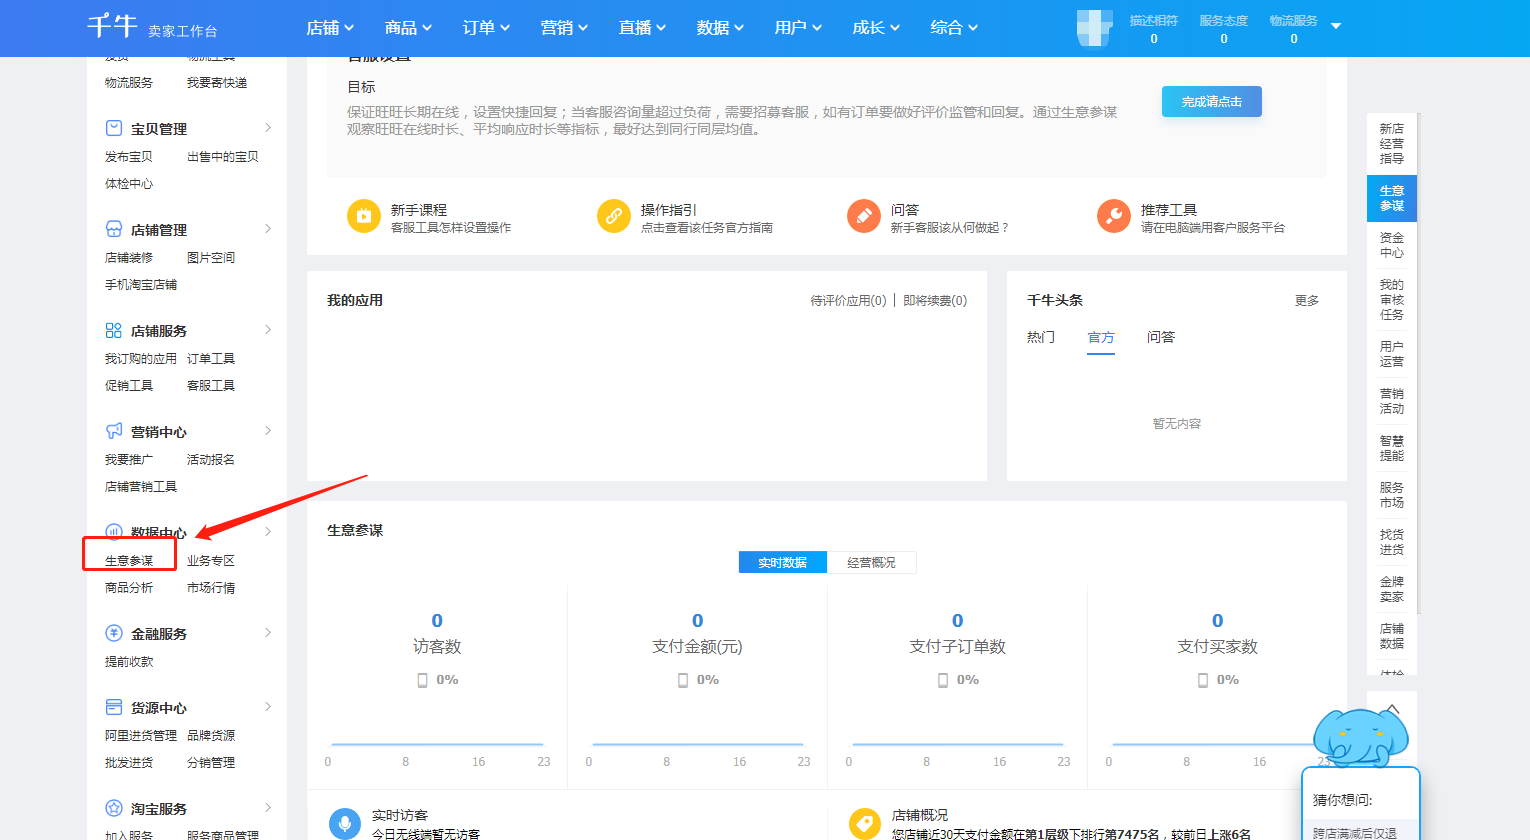This screenshot has height=840, width=1530.
Task: Expand the 店铺 top menu
Action: [x=330, y=28]
